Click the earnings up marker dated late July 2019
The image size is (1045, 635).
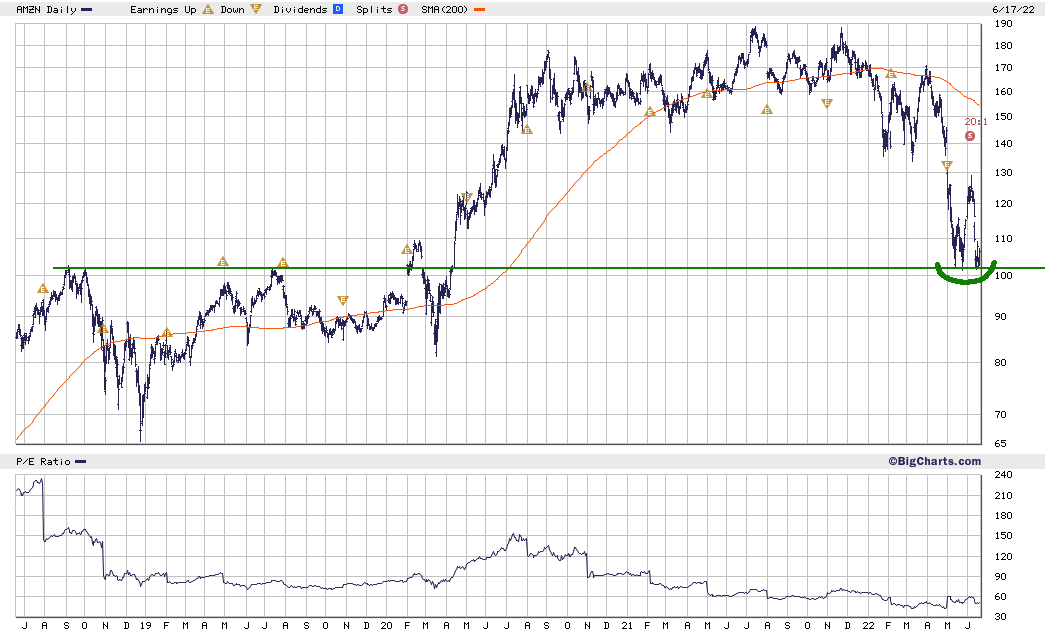(283, 263)
